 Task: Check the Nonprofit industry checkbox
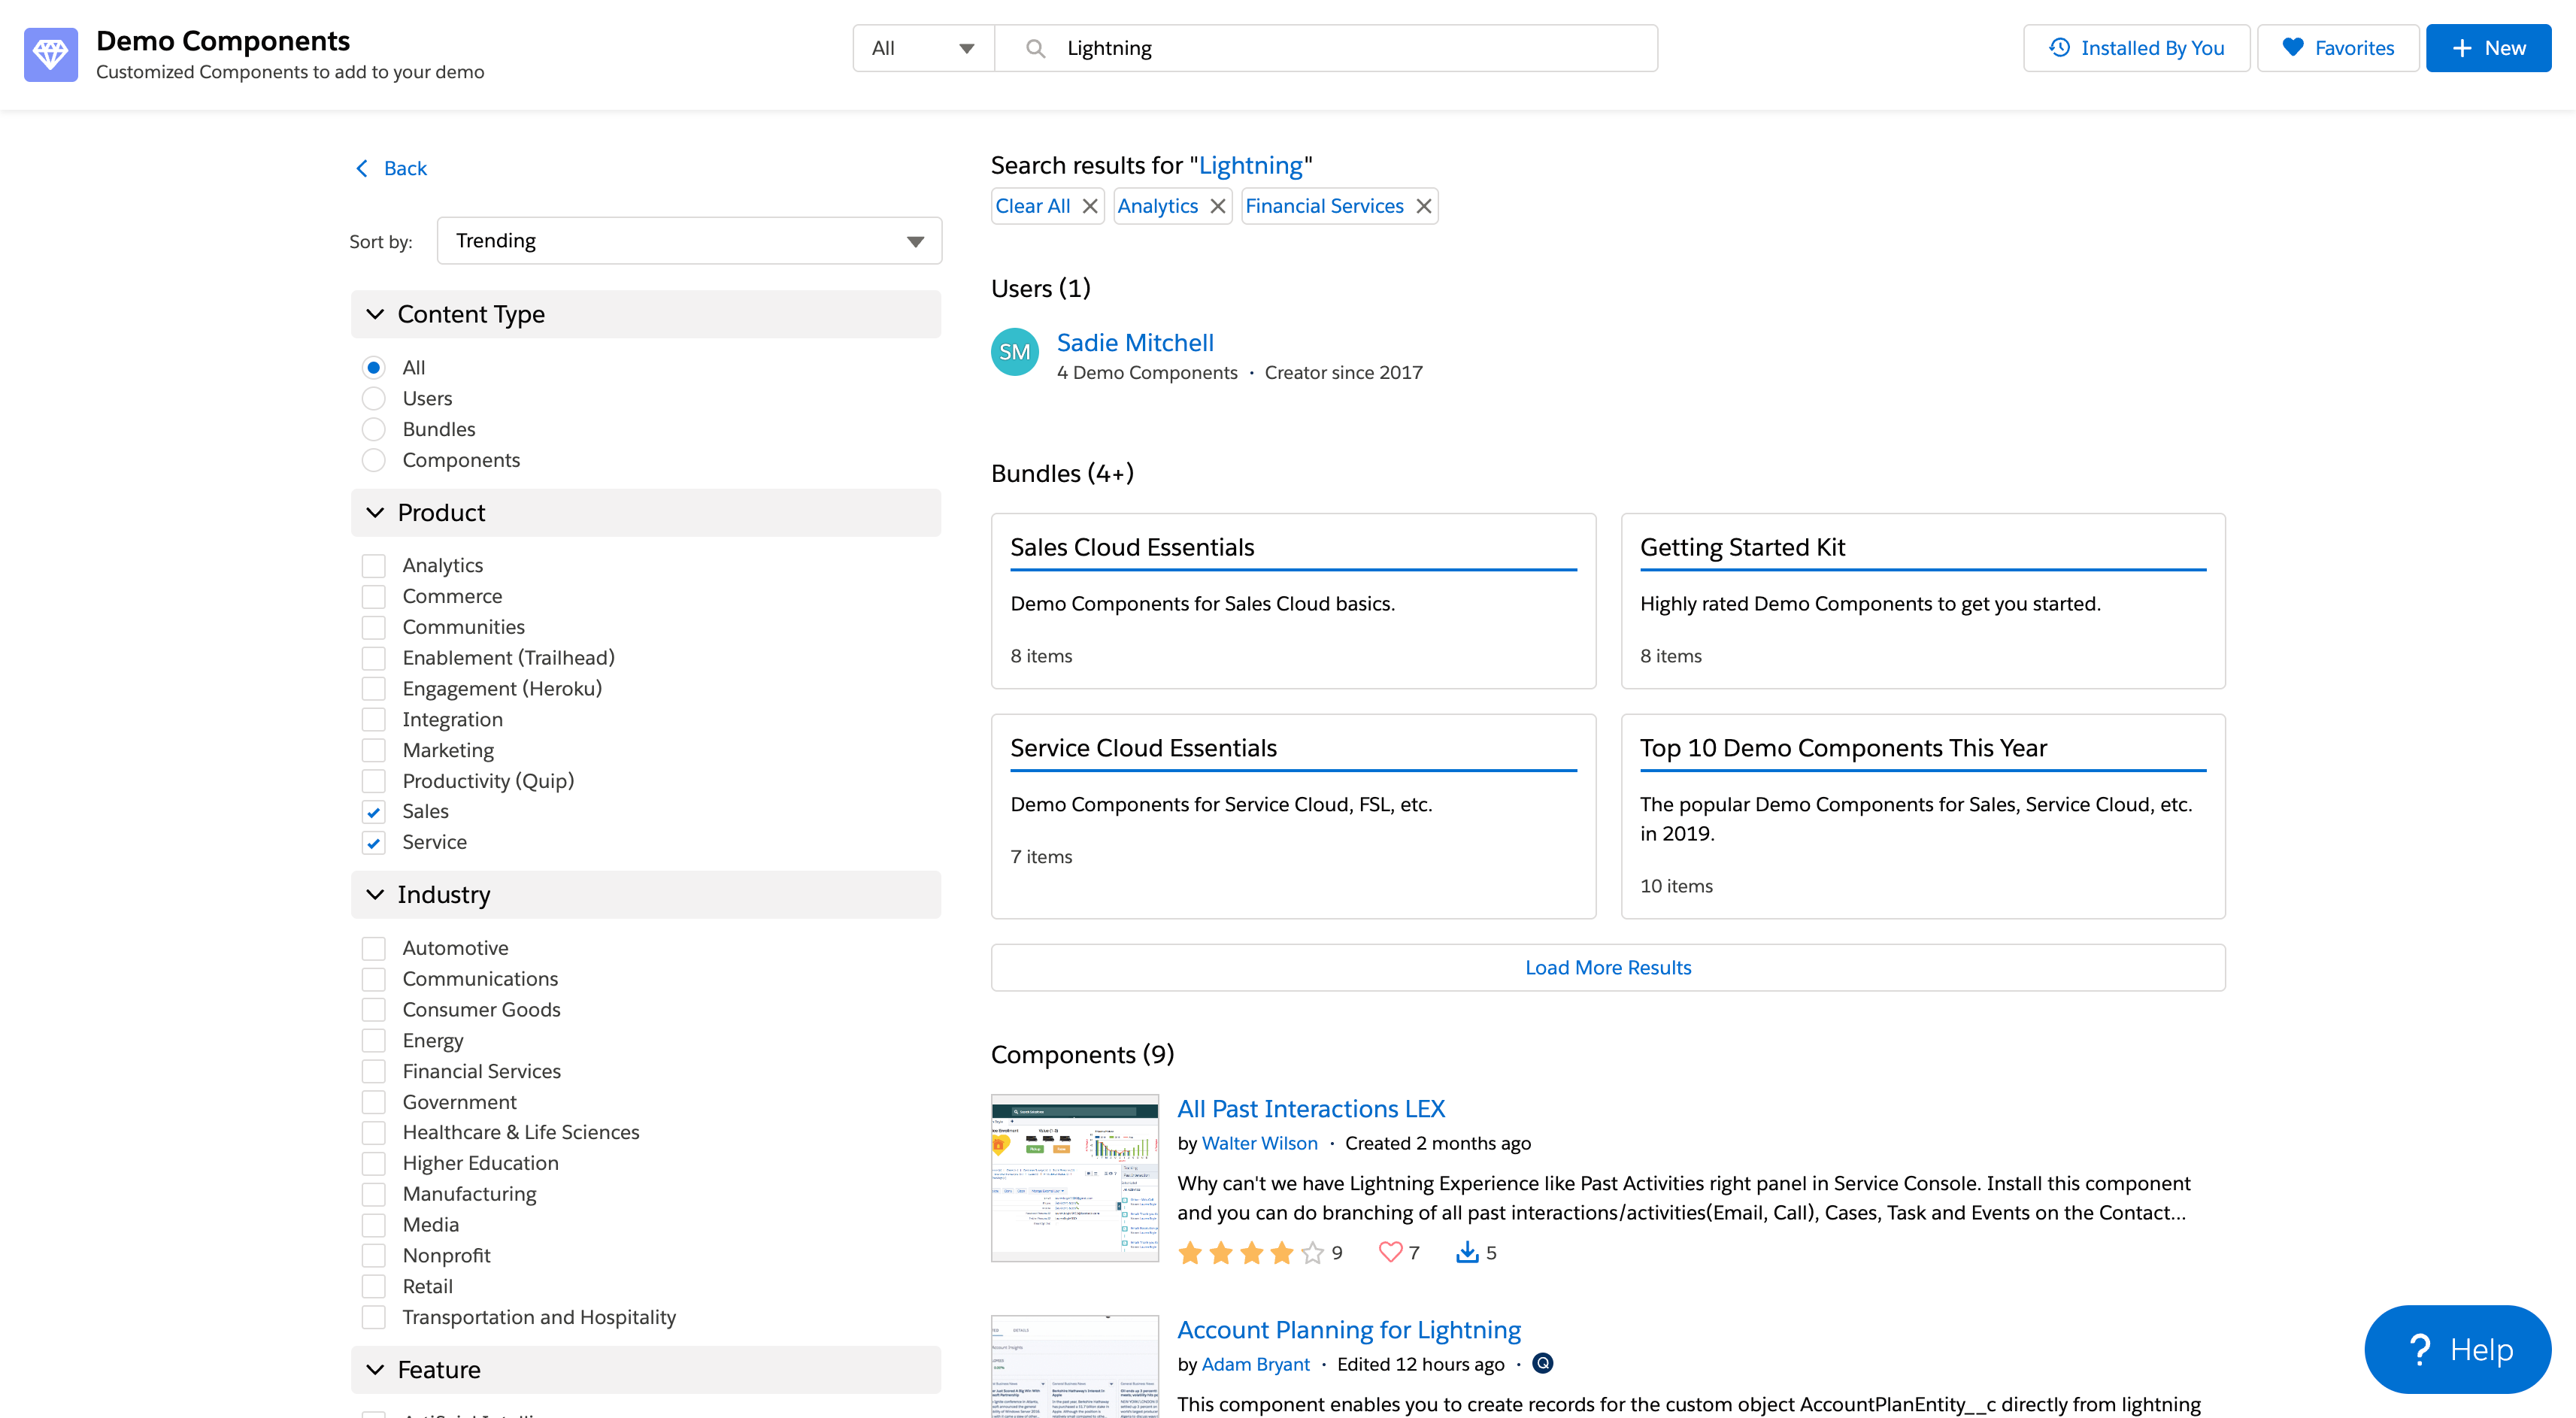tap(373, 1256)
